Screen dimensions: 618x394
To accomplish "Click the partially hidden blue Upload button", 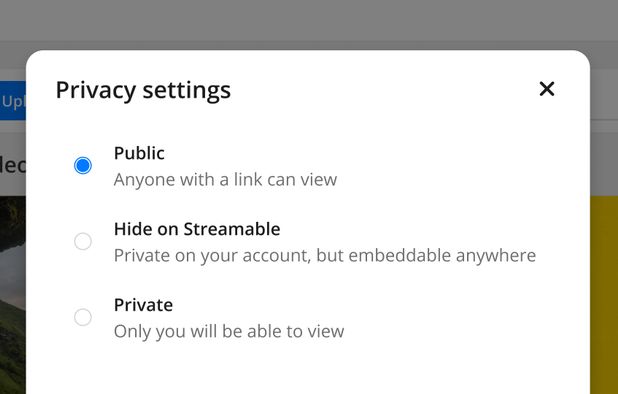I will tap(13, 100).
